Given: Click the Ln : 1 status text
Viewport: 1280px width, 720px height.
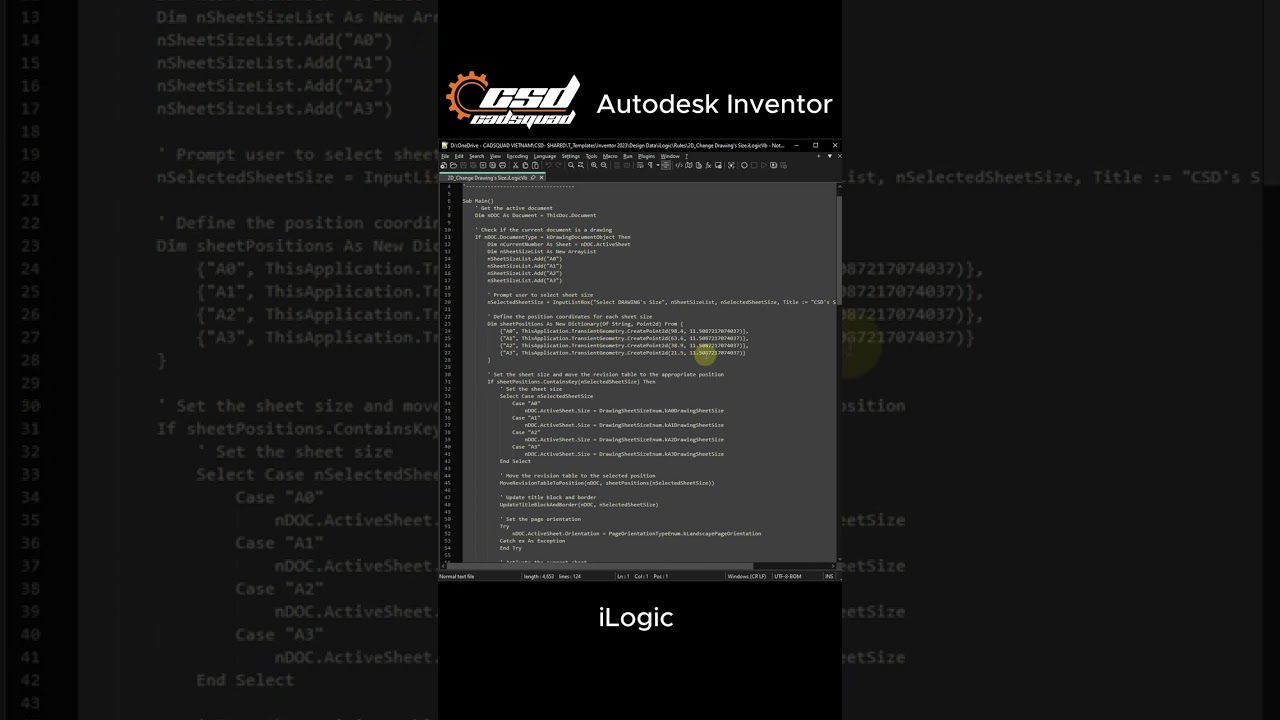Looking at the screenshot, I should [623, 576].
